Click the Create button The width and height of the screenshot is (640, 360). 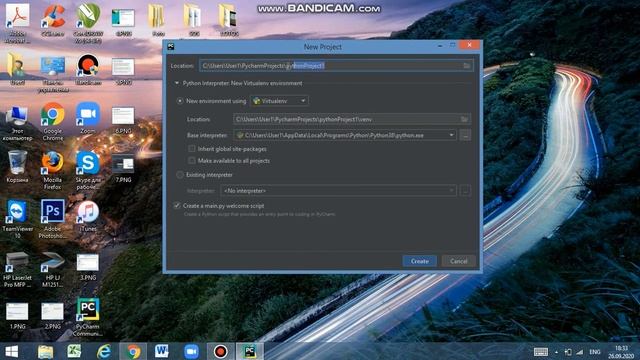point(420,261)
